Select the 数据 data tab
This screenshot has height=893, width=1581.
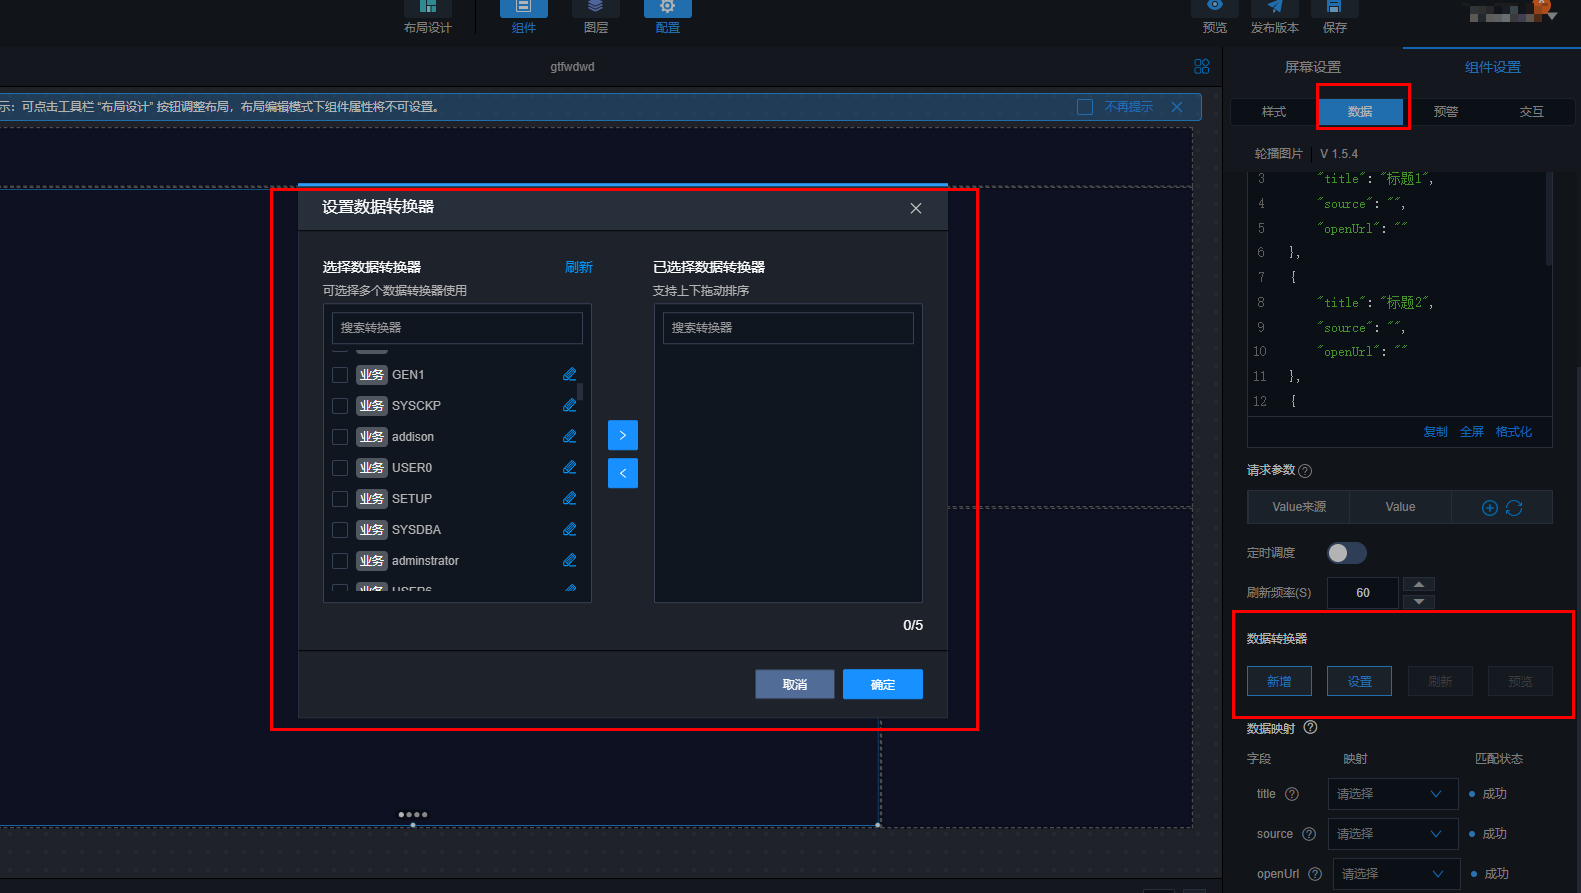(1360, 112)
